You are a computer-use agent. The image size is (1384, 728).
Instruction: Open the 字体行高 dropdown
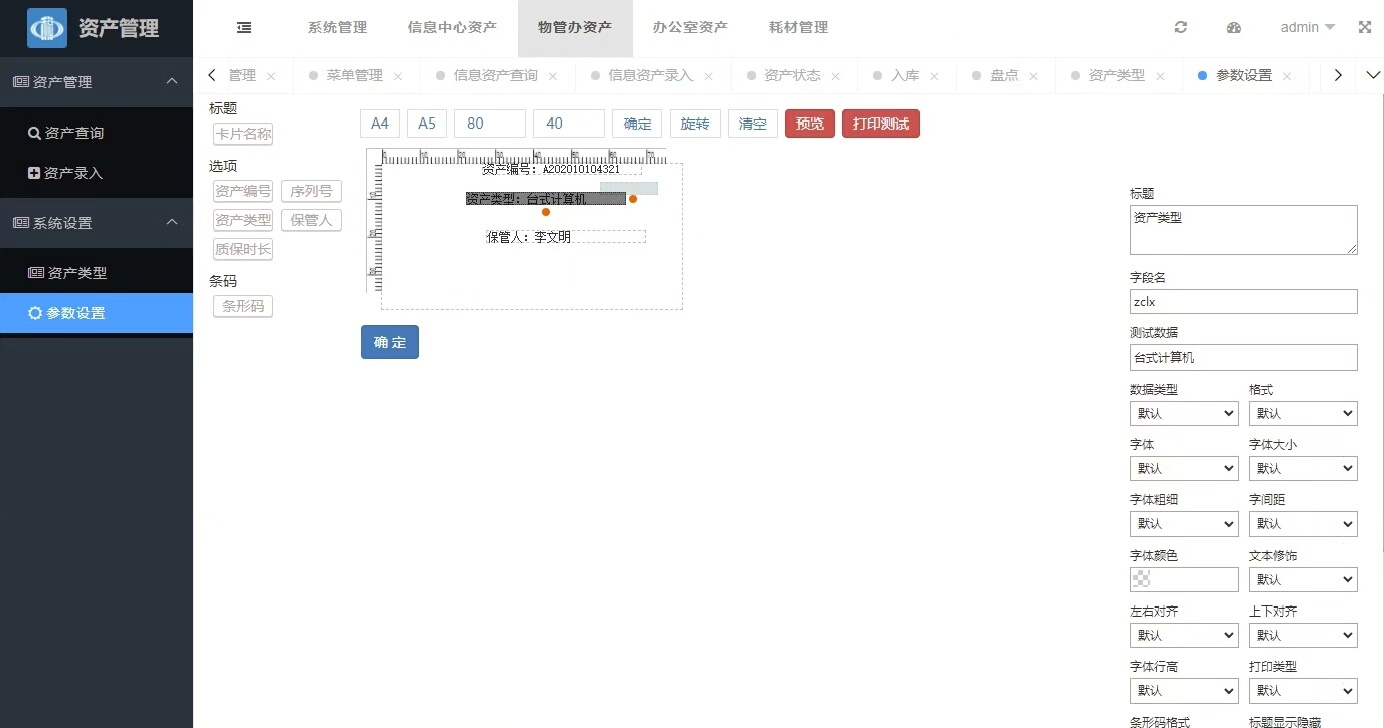coord(1184,690)
